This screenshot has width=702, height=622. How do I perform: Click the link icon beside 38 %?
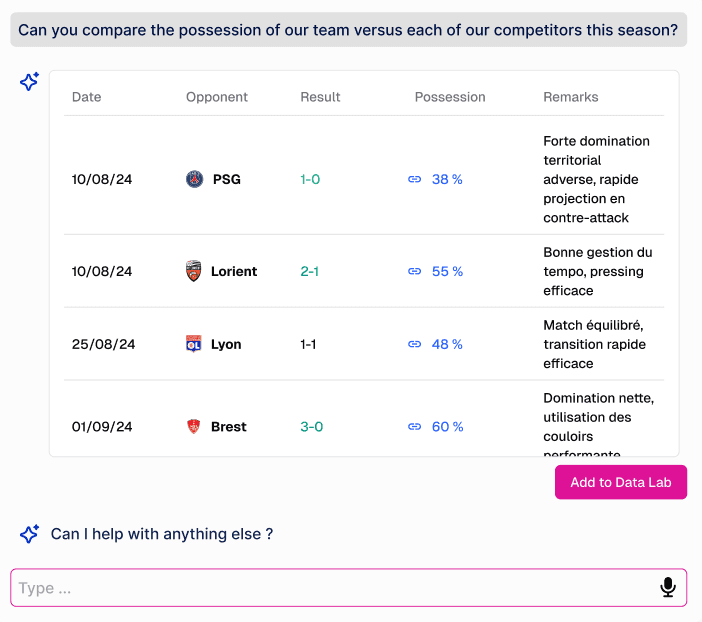[415, 179]
